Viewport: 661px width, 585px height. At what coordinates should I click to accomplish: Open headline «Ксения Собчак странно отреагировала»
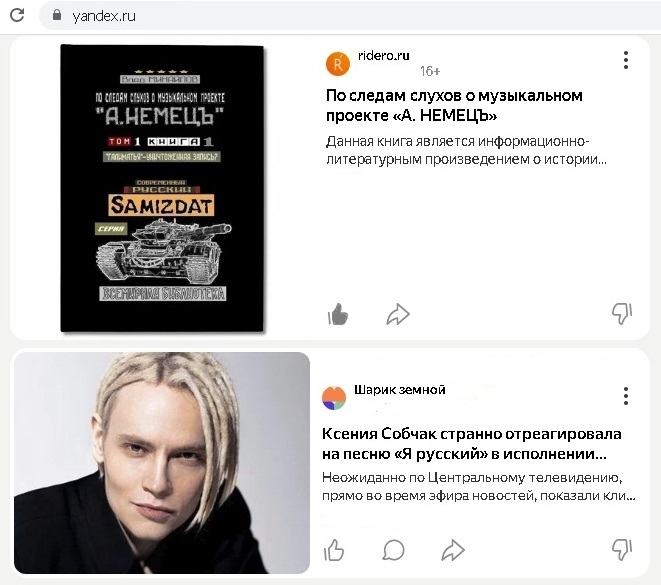(472, 444)
